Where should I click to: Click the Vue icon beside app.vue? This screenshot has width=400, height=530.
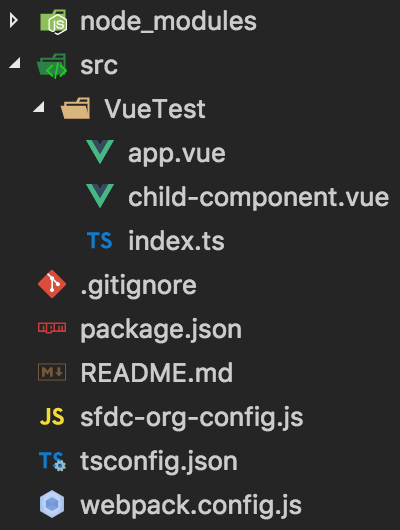[x=100, y=152]
